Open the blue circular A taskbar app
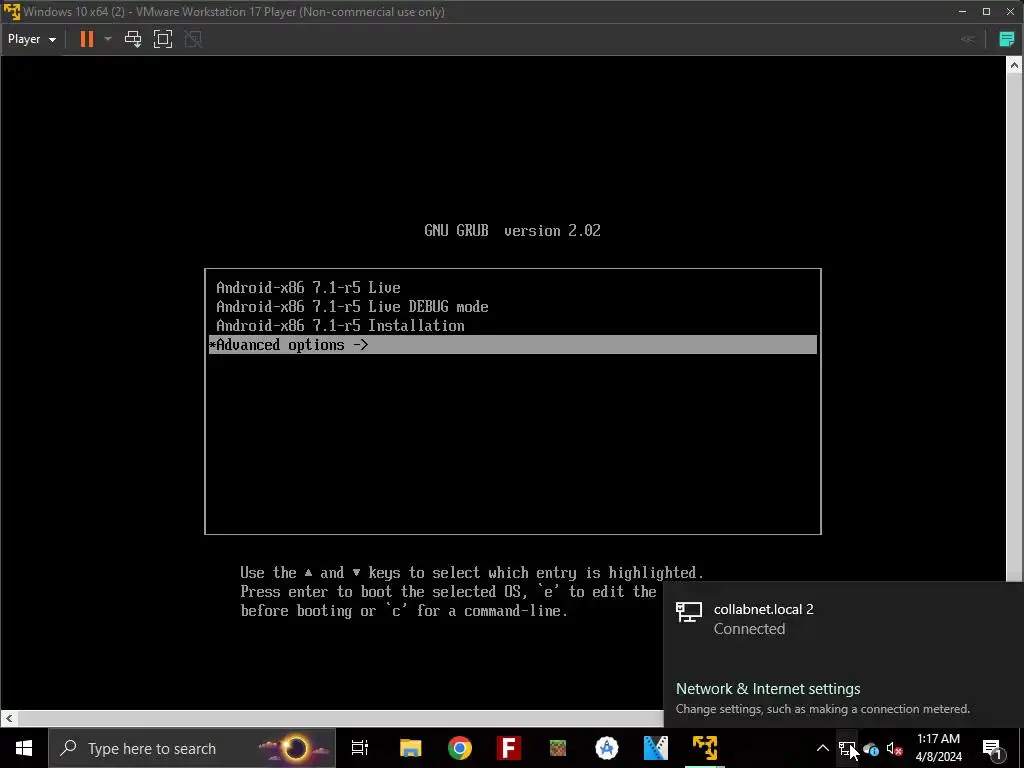1024x768 pixels. point(607,748)
